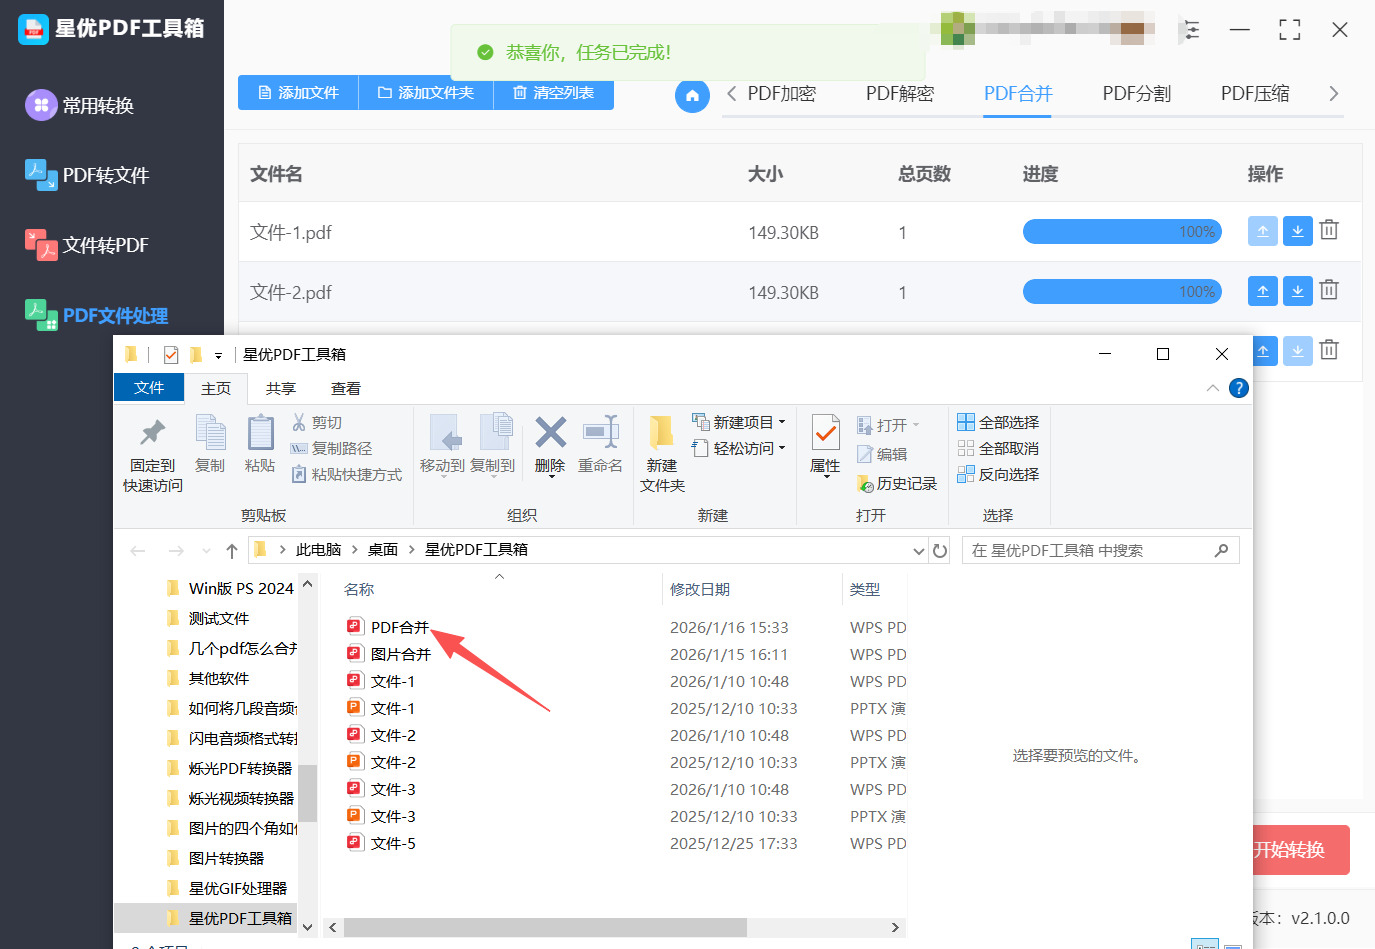Move 文件-1.pdf up in the list

click(1263, 231)
